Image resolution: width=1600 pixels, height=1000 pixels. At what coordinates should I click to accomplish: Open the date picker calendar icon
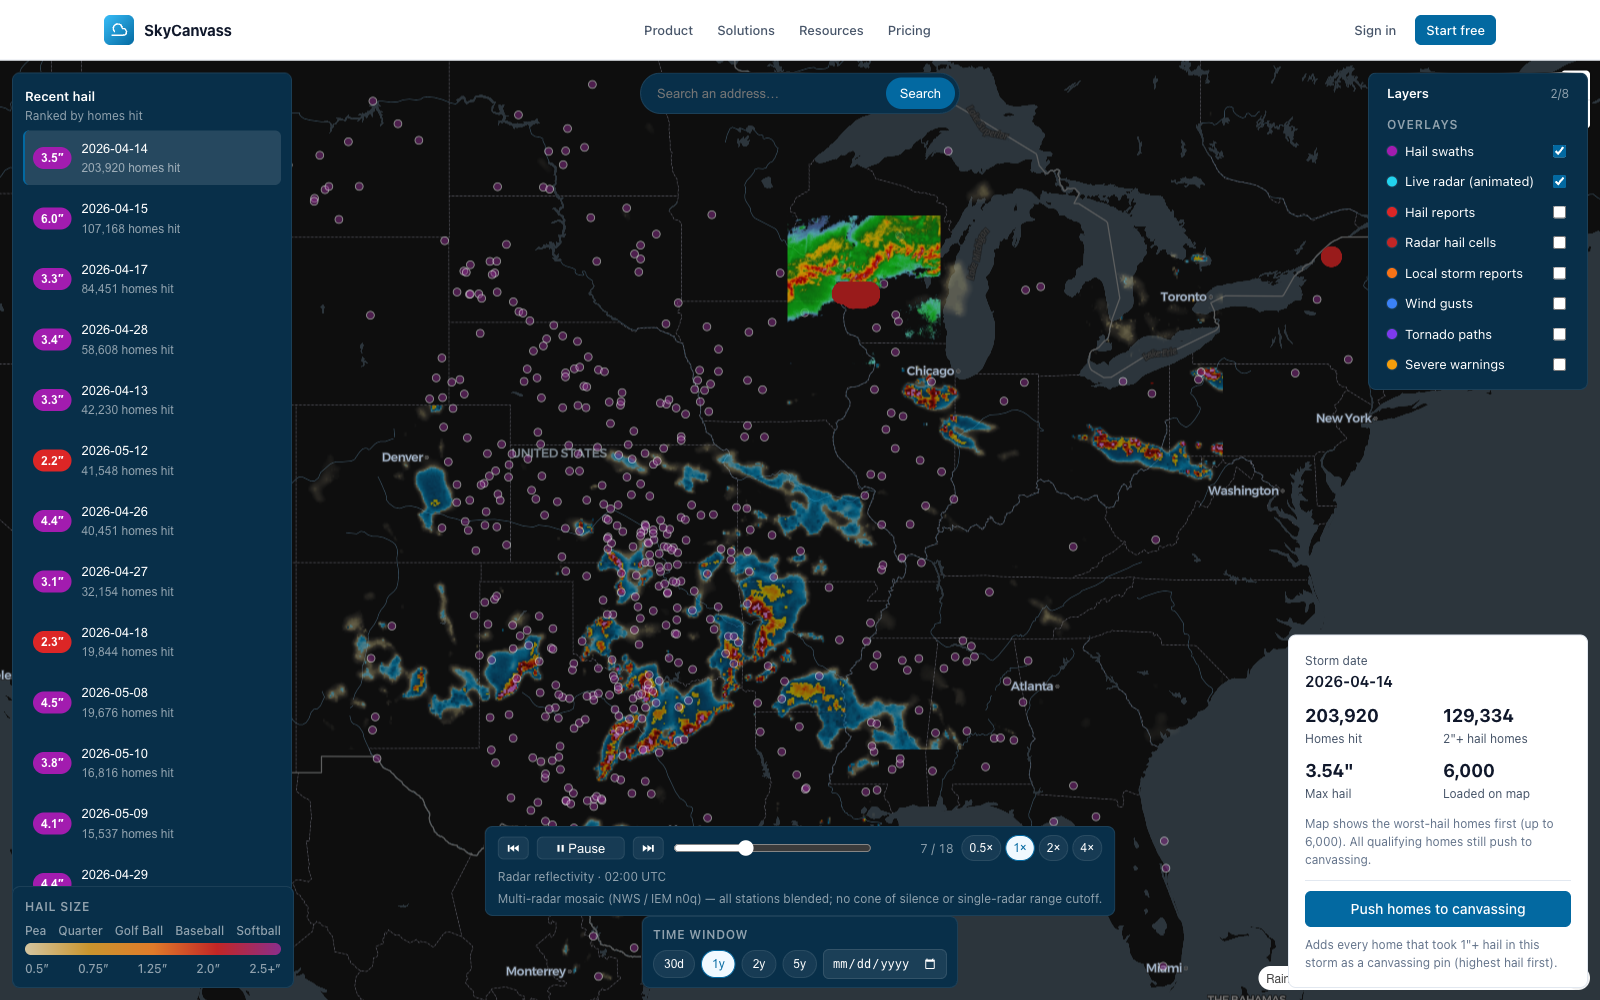click(930, 964)
